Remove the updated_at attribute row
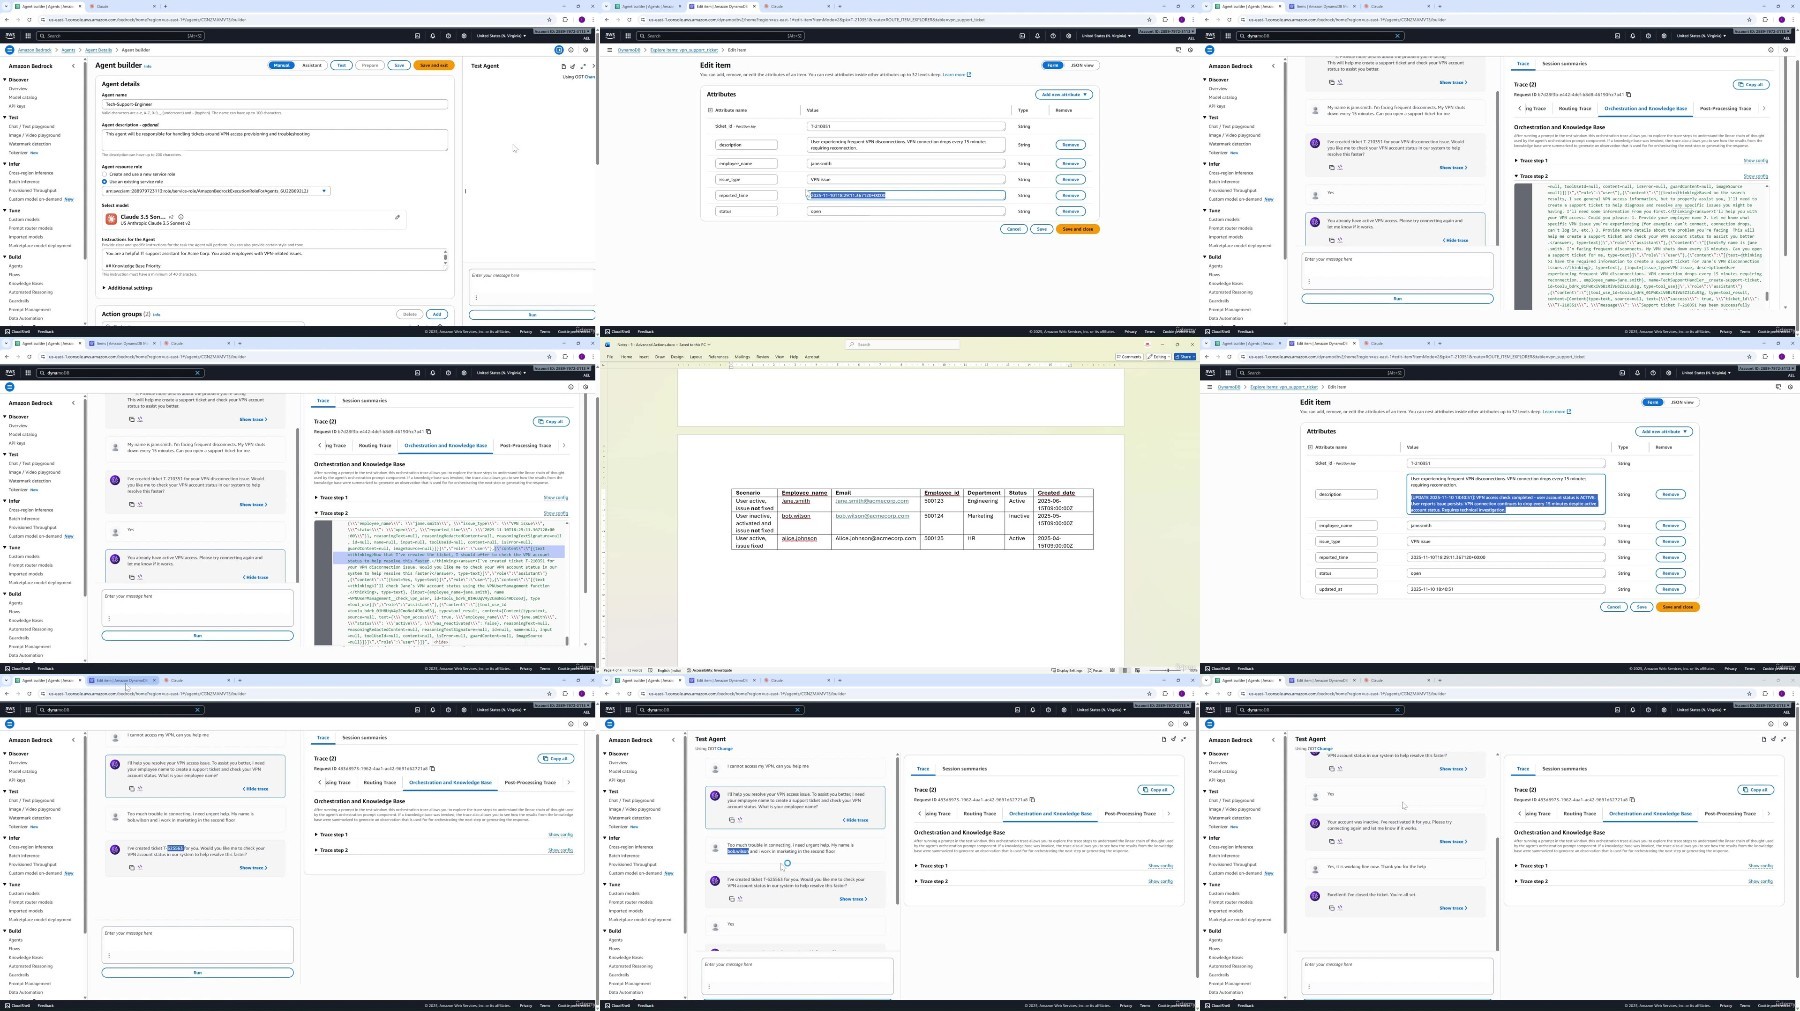 click(1670, 589)
